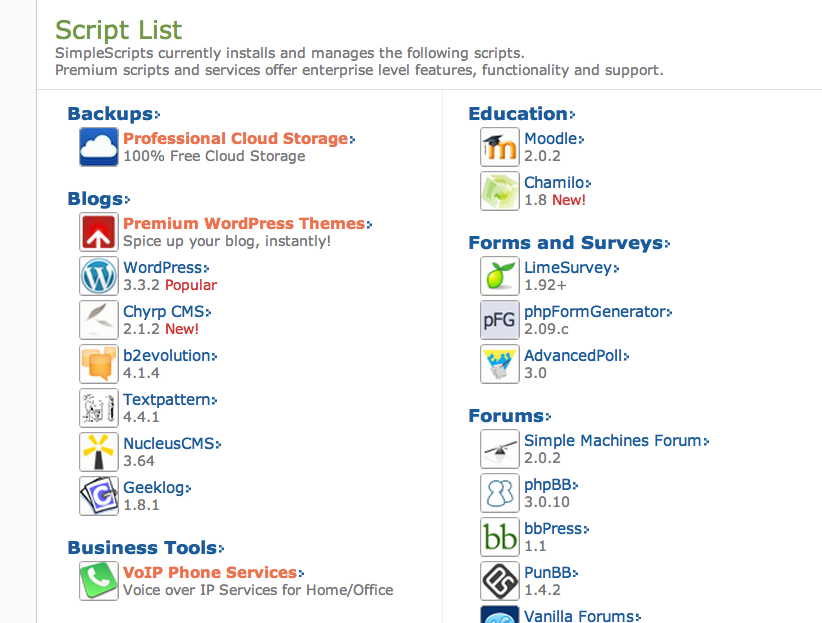The height and width of the screenshot is (623, 822).
Task: Open the Premium WordPress Themes link
Action: [x=247, y=223]
